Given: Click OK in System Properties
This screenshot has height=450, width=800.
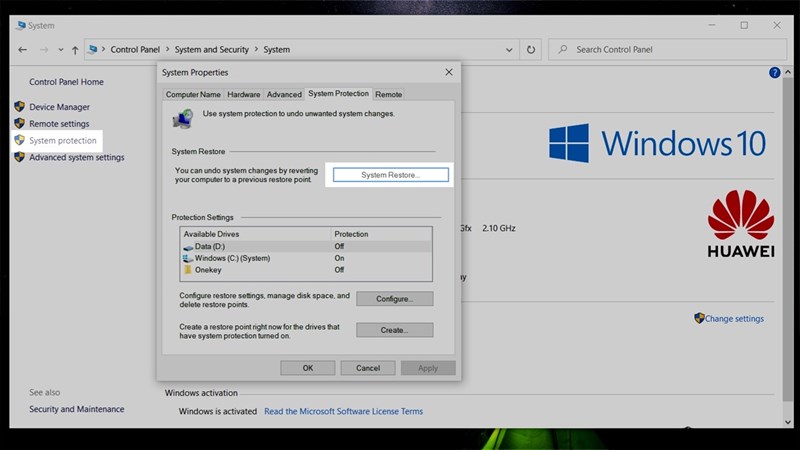Looking at the screenshot, I should [x=308, y=368].
